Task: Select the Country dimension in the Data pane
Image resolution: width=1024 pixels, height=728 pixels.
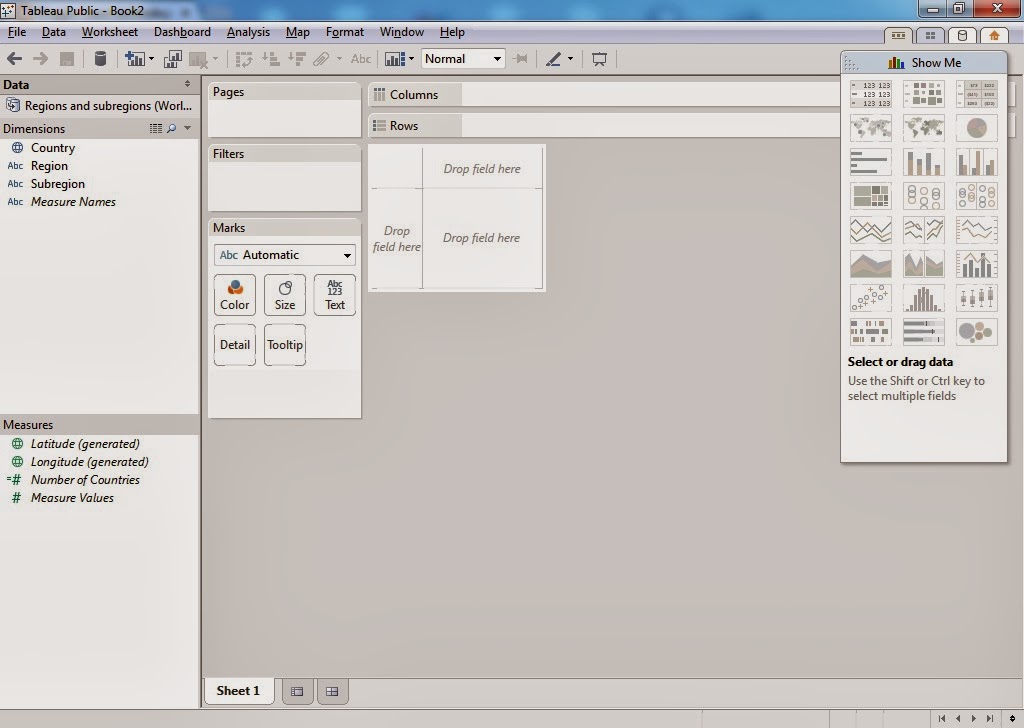Action: (x=53, y=147)
